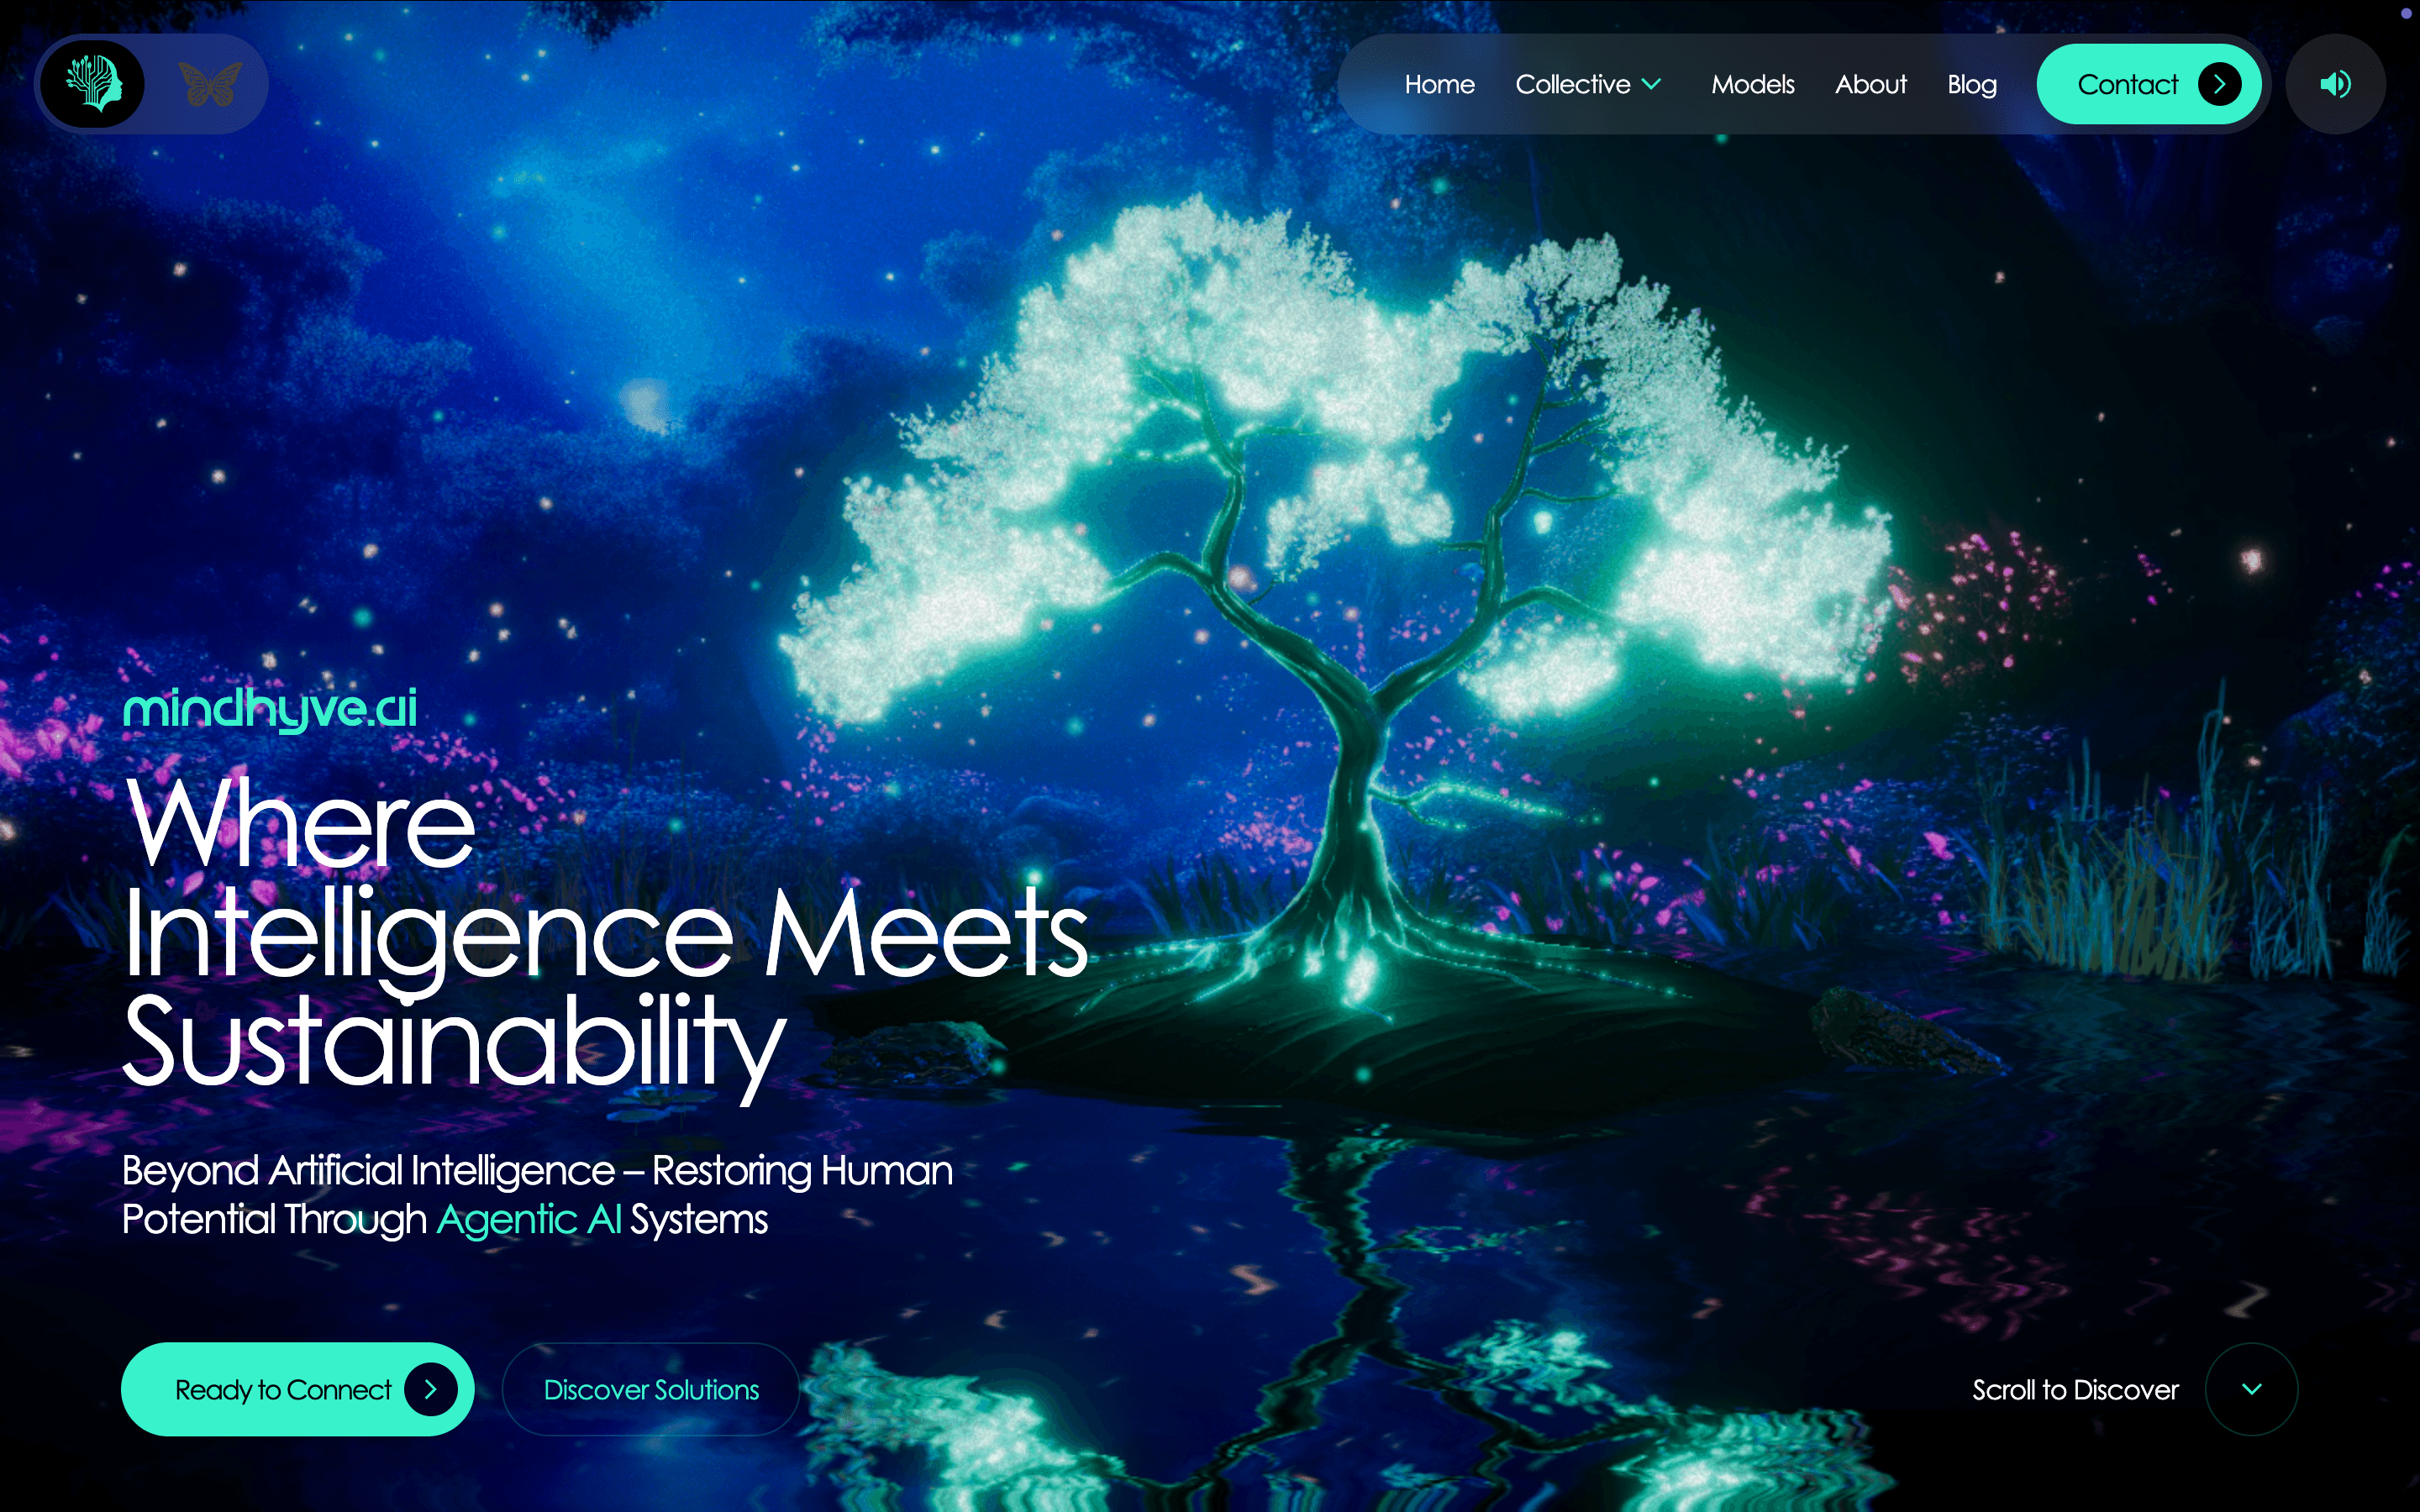Go to the Home nav item

point(1439,84)
